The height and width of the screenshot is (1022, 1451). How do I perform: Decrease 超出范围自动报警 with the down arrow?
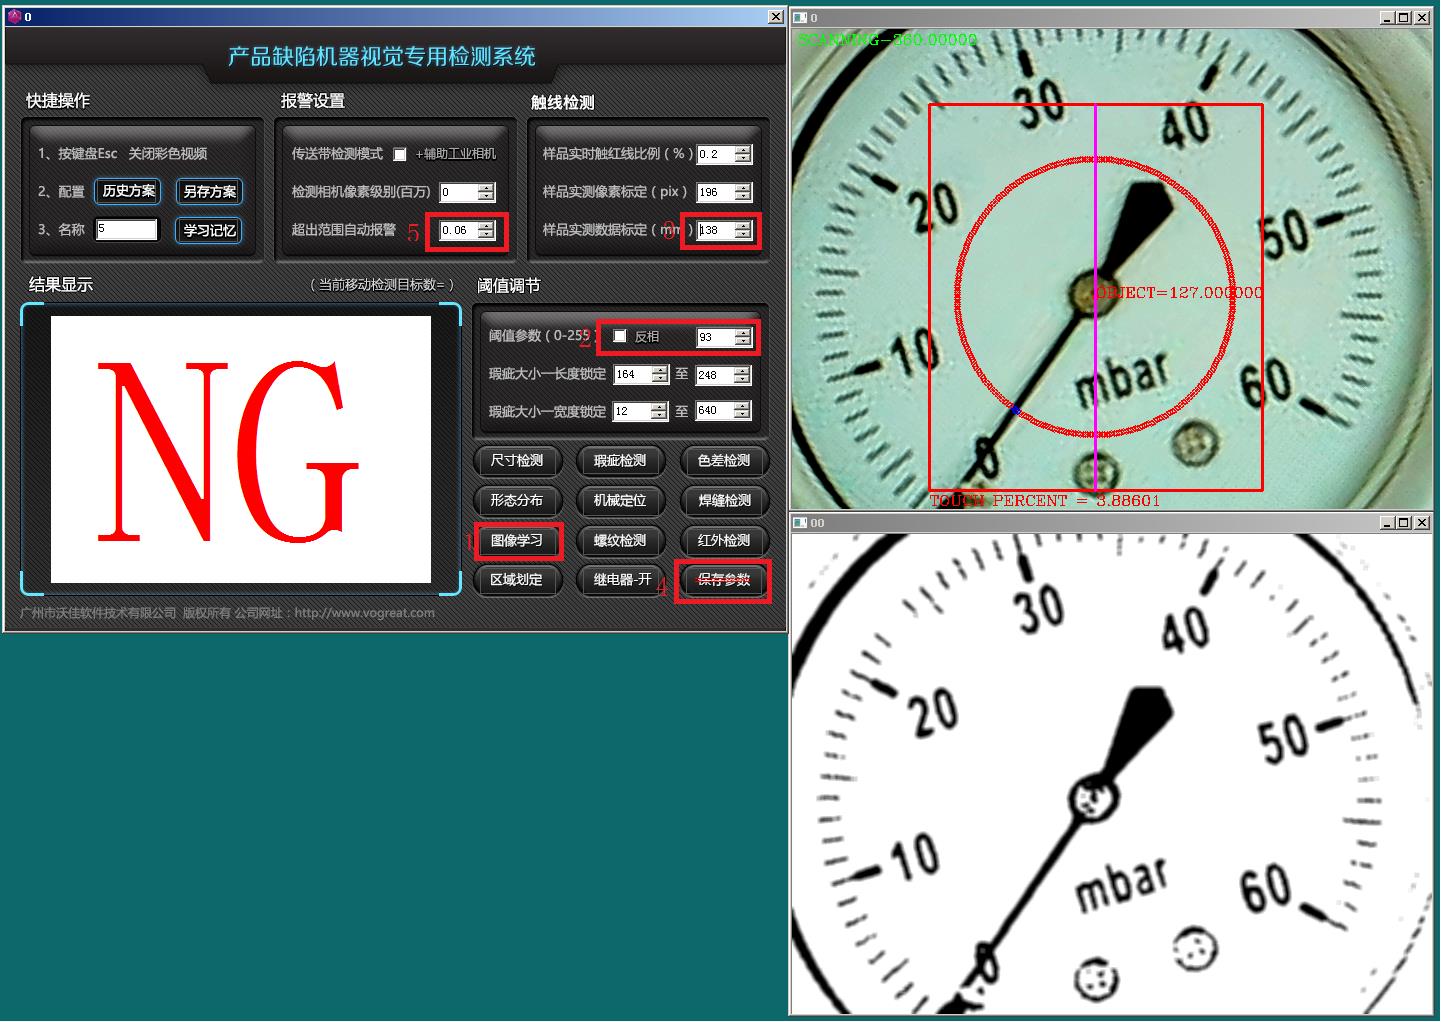486,235
